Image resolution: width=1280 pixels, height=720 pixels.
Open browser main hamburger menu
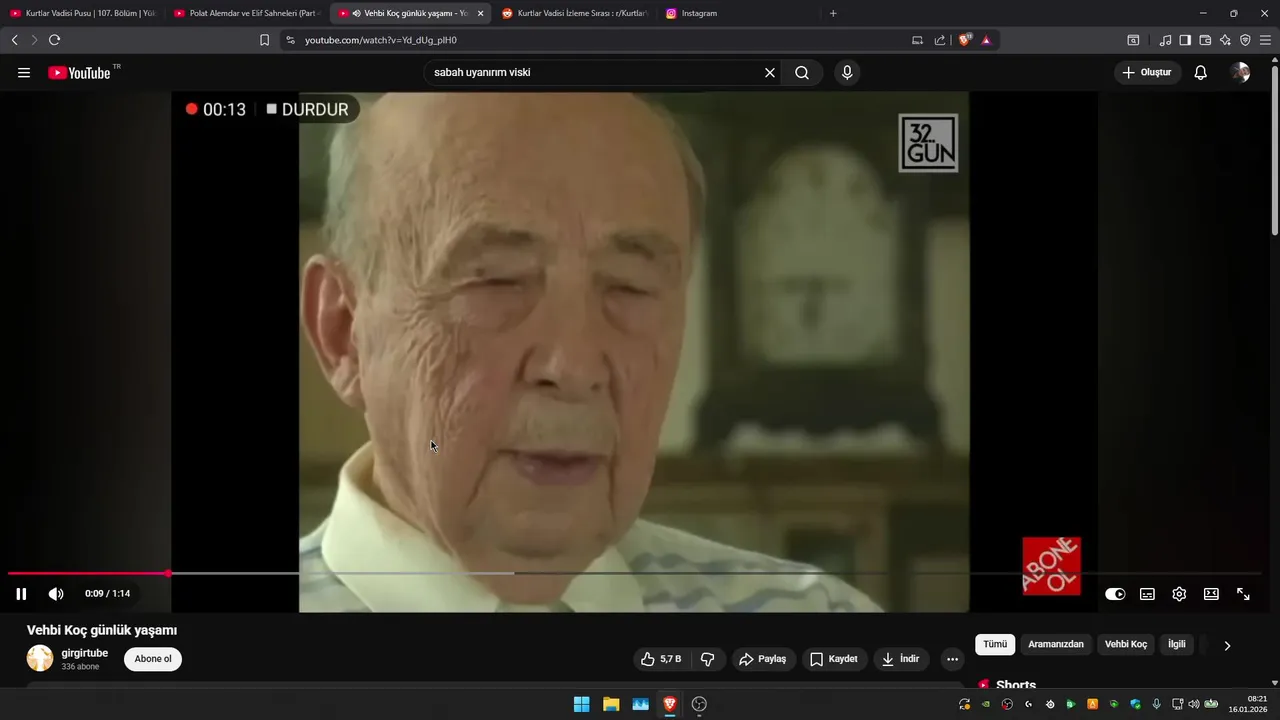click(1265, 40)
